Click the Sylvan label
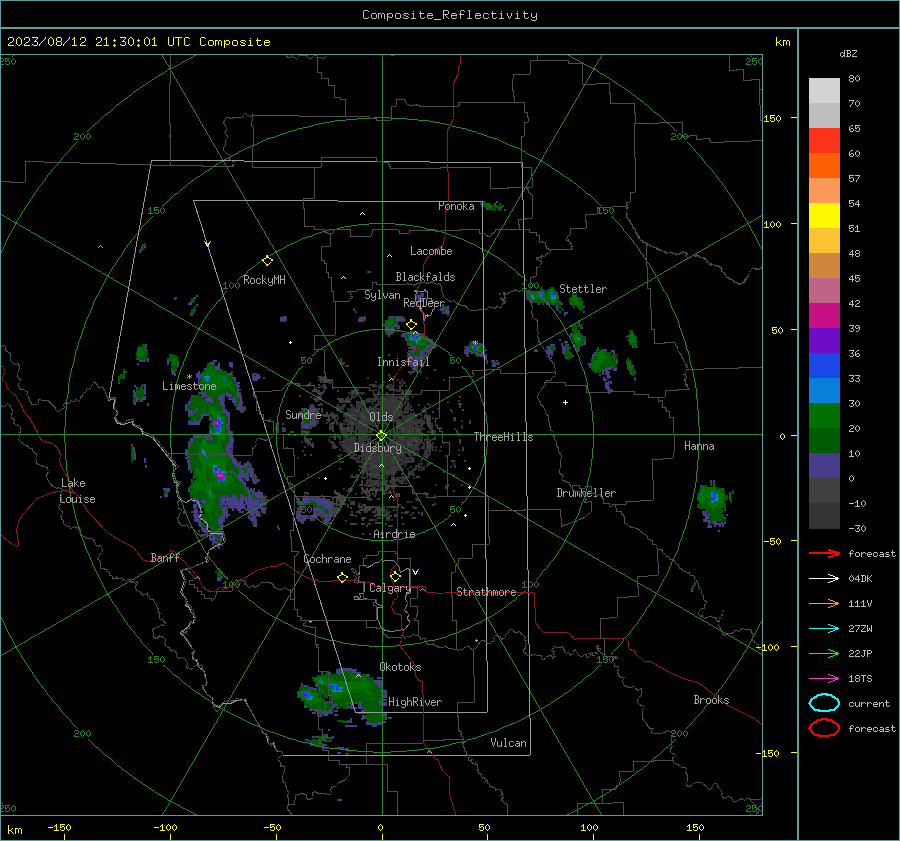Screen dimensions: 900x841 (x=382, y=295)
